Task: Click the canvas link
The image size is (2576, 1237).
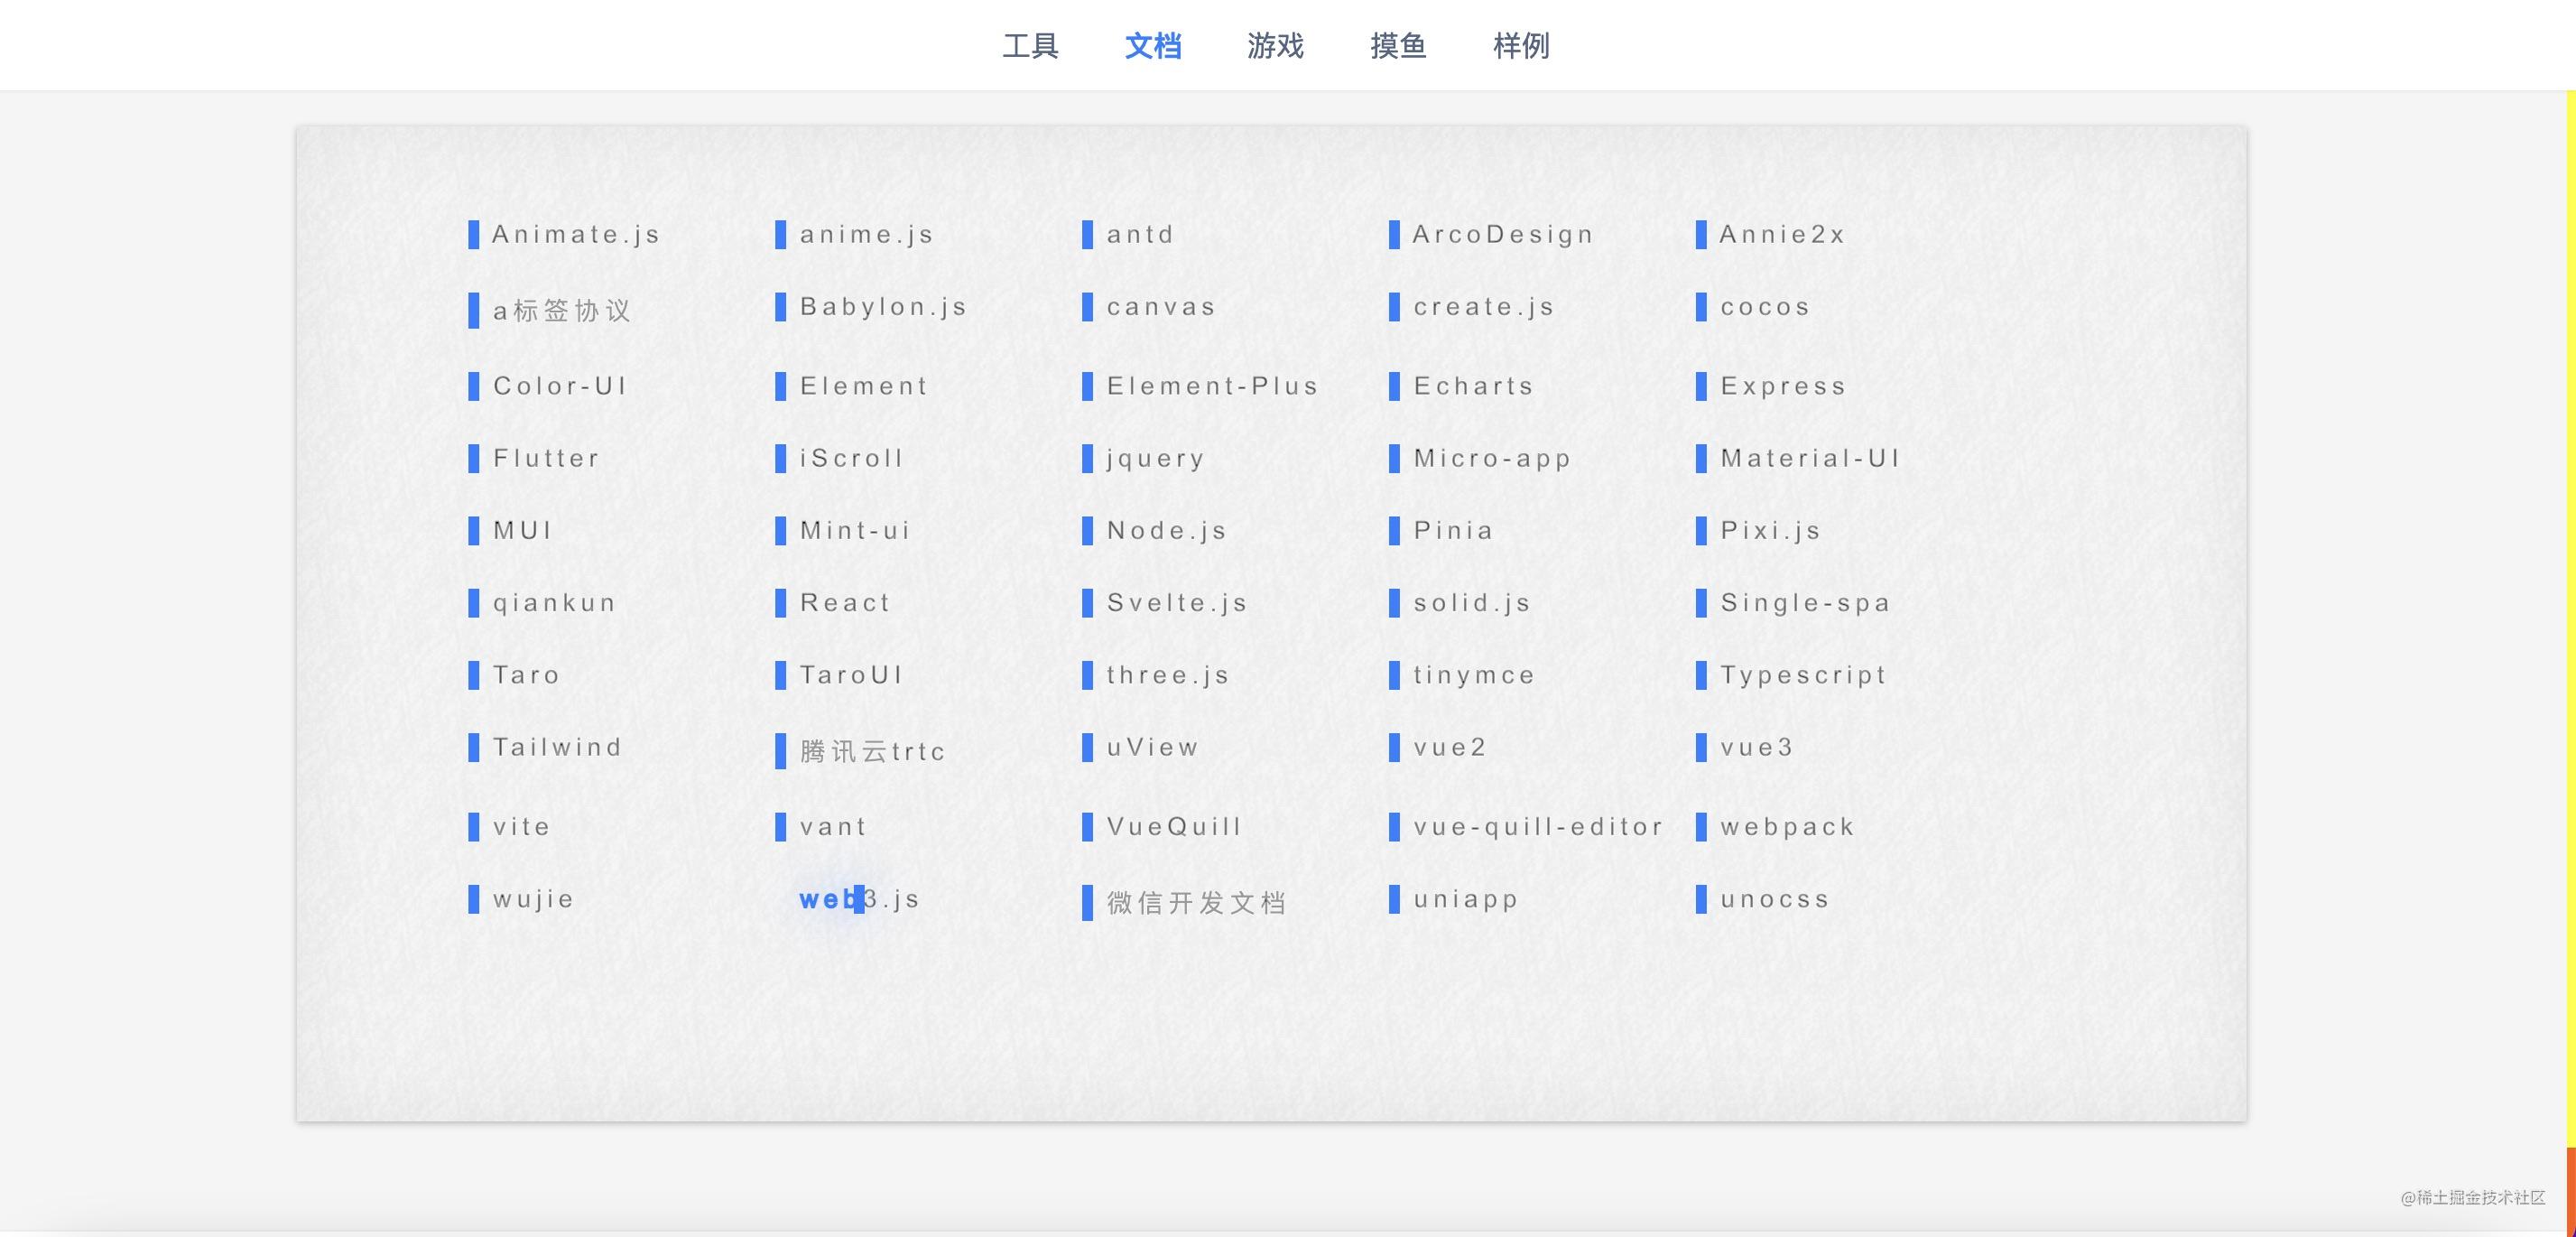Action: pos(1161,307)
